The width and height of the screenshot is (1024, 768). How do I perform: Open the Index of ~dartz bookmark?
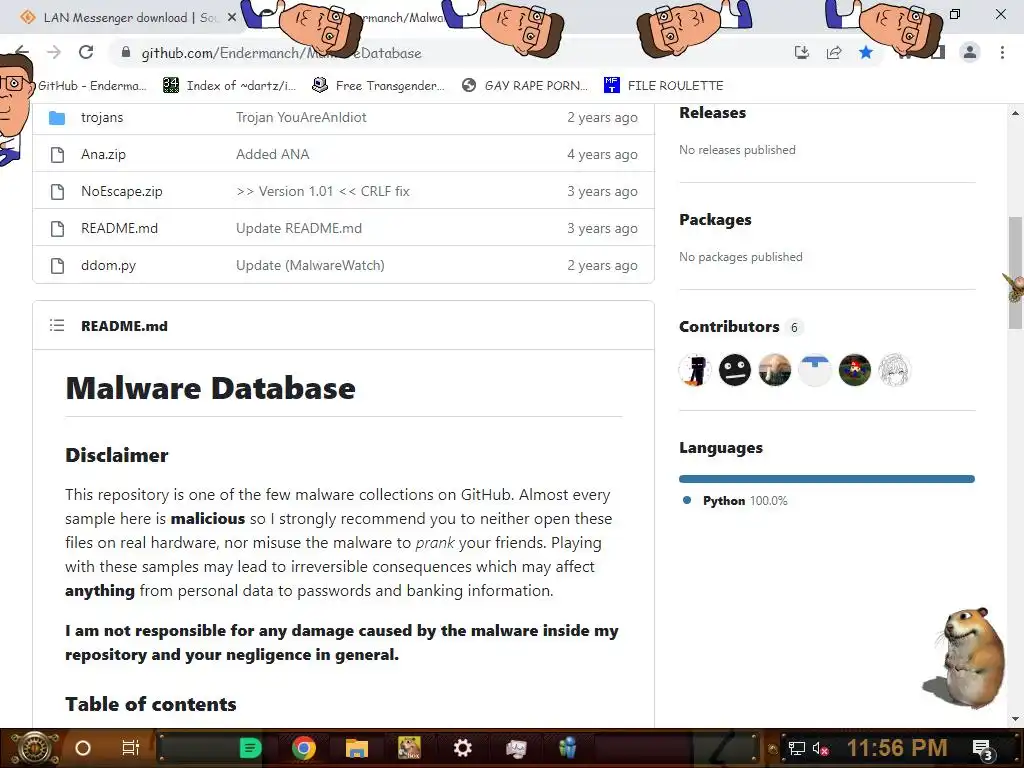pos(230,86)
